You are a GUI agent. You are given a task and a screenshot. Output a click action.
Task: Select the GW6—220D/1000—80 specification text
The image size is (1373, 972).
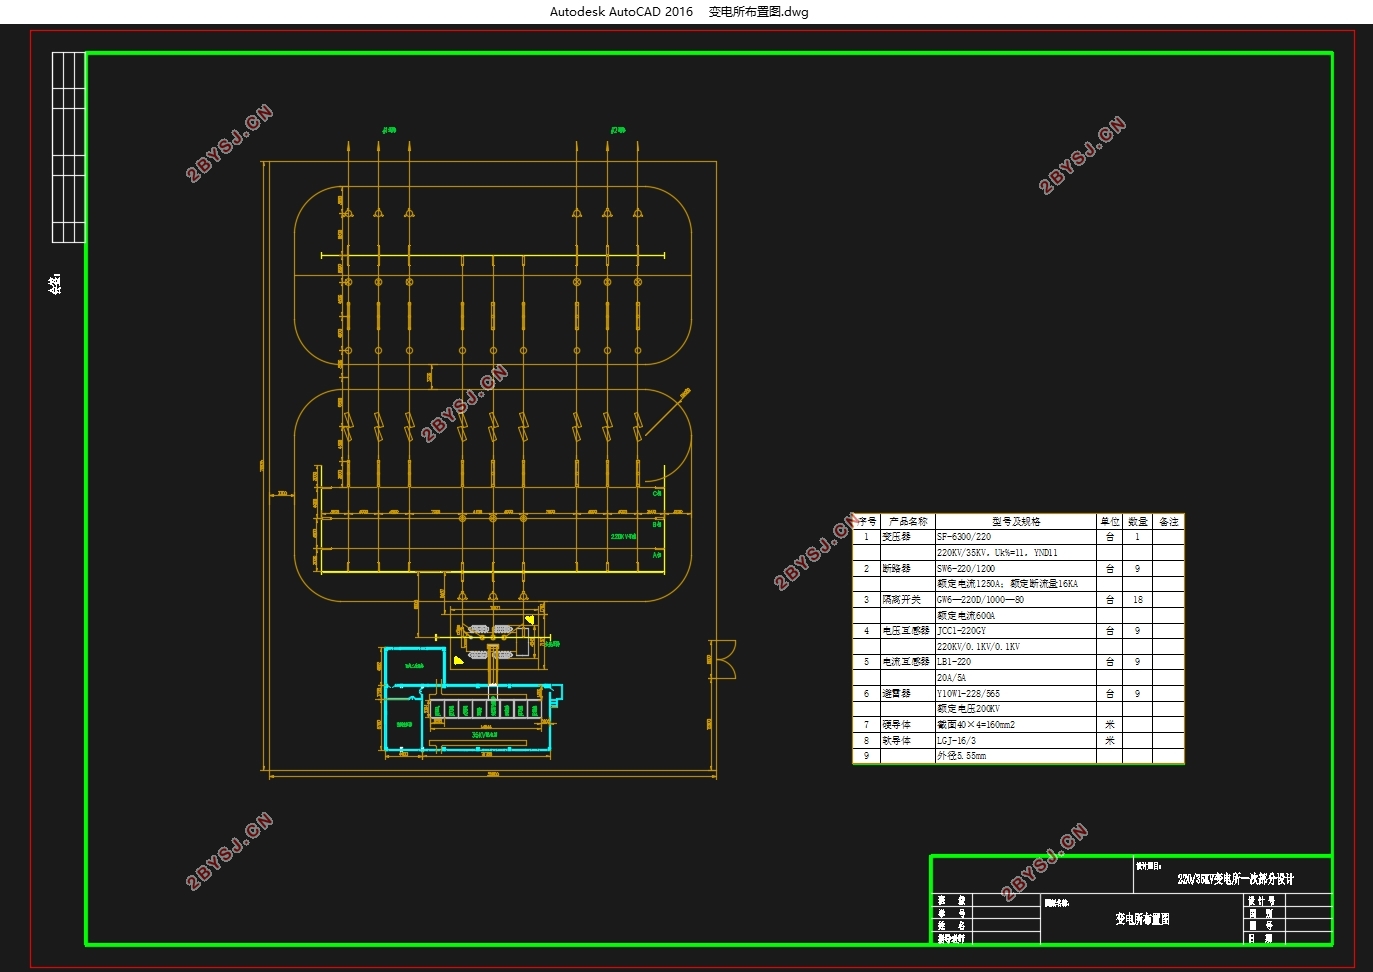tap(981, 600)
